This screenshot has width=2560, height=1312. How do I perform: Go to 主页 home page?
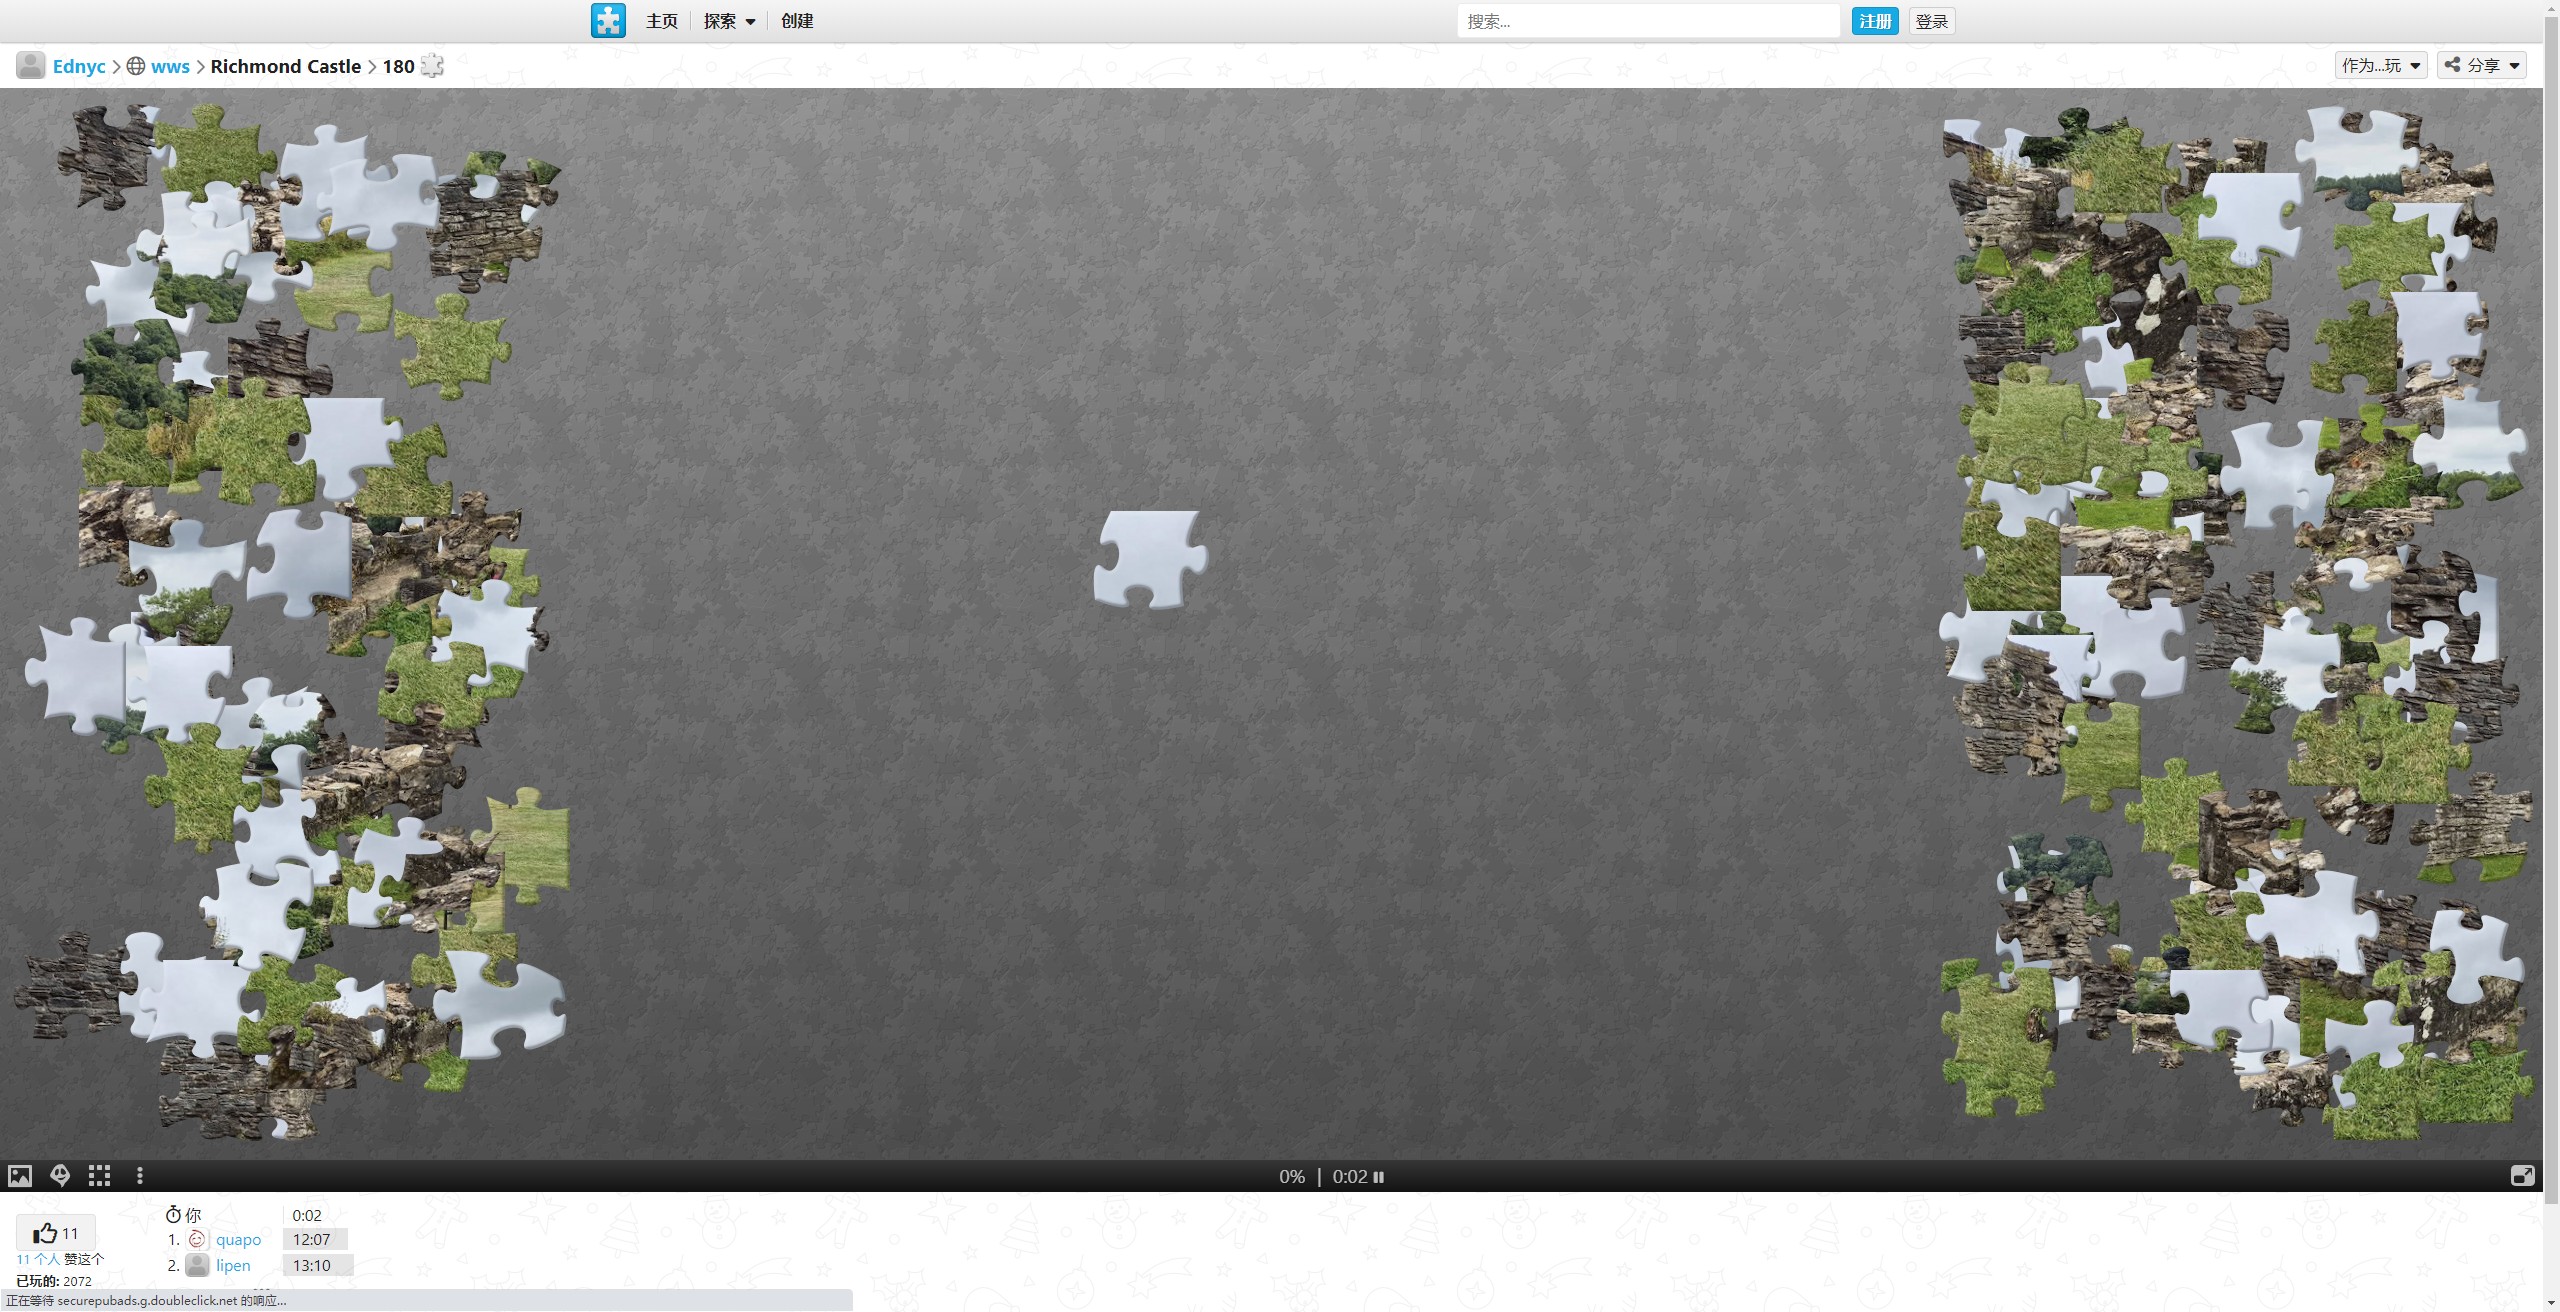click(x=661, y=21)
